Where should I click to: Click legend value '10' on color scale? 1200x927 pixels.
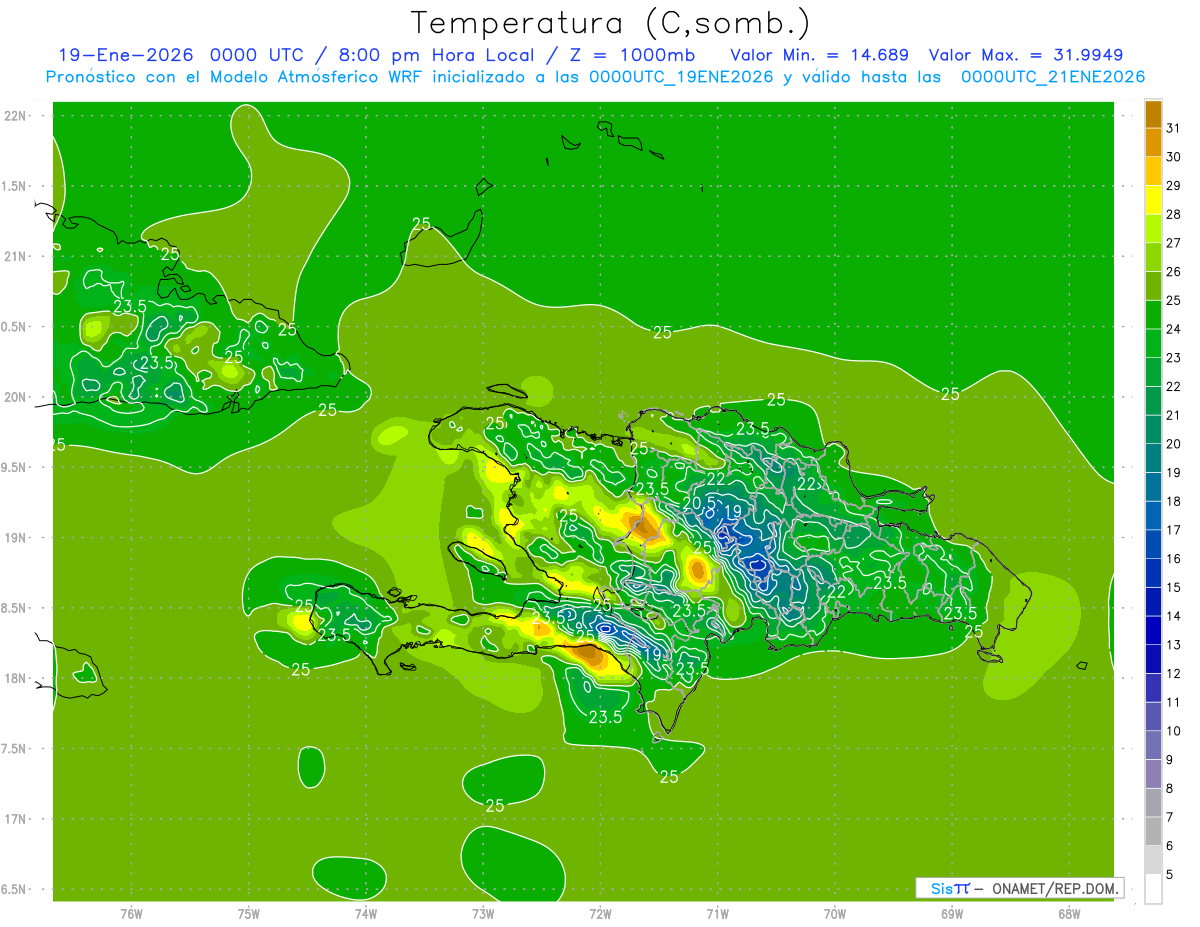1174,731
